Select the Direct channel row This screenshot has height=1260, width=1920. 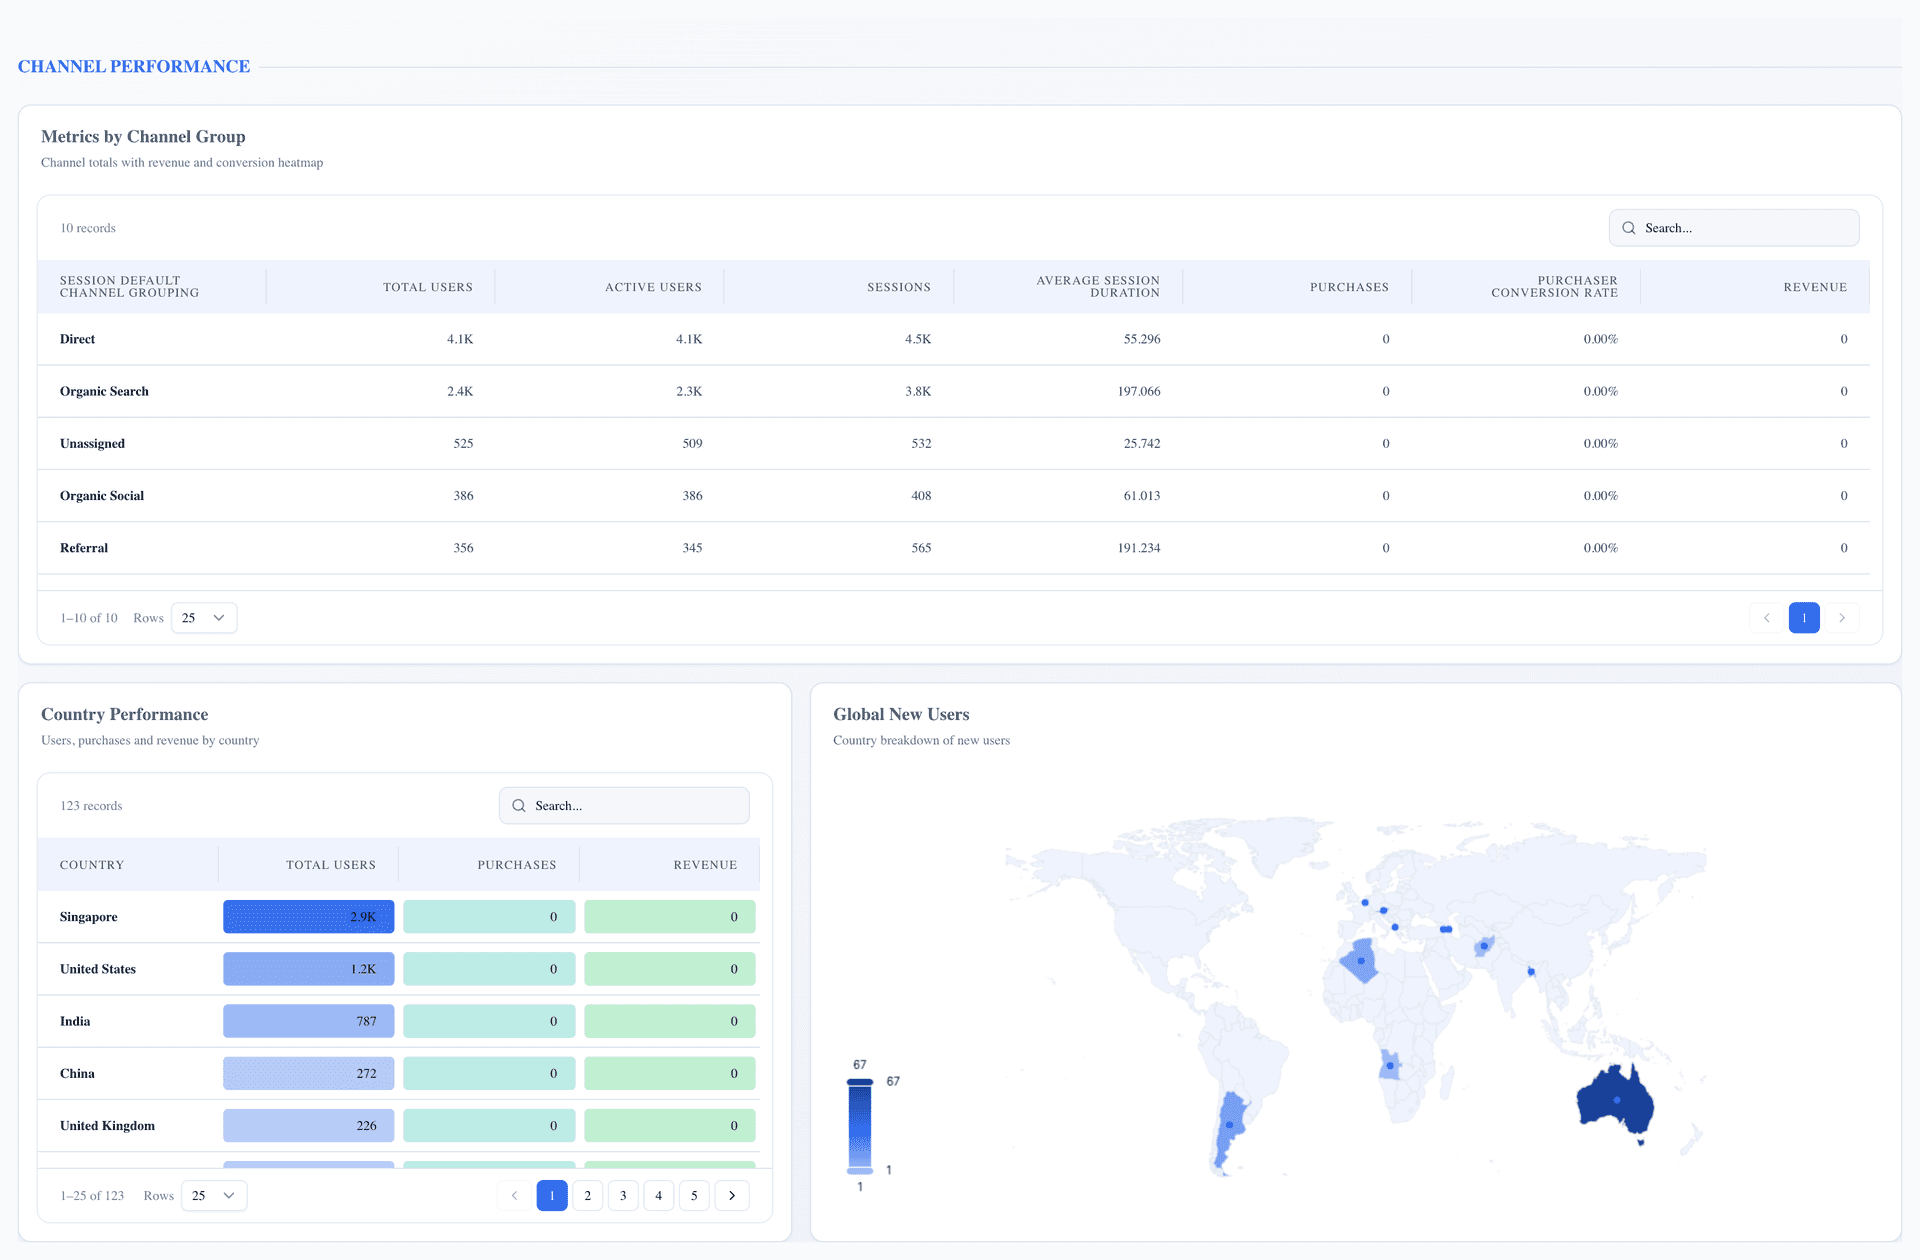[954, 339]
